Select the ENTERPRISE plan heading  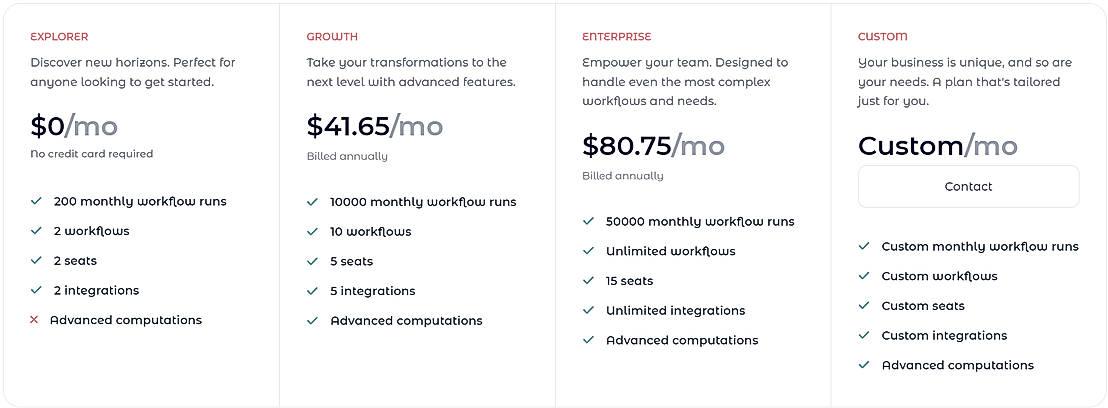616,37
